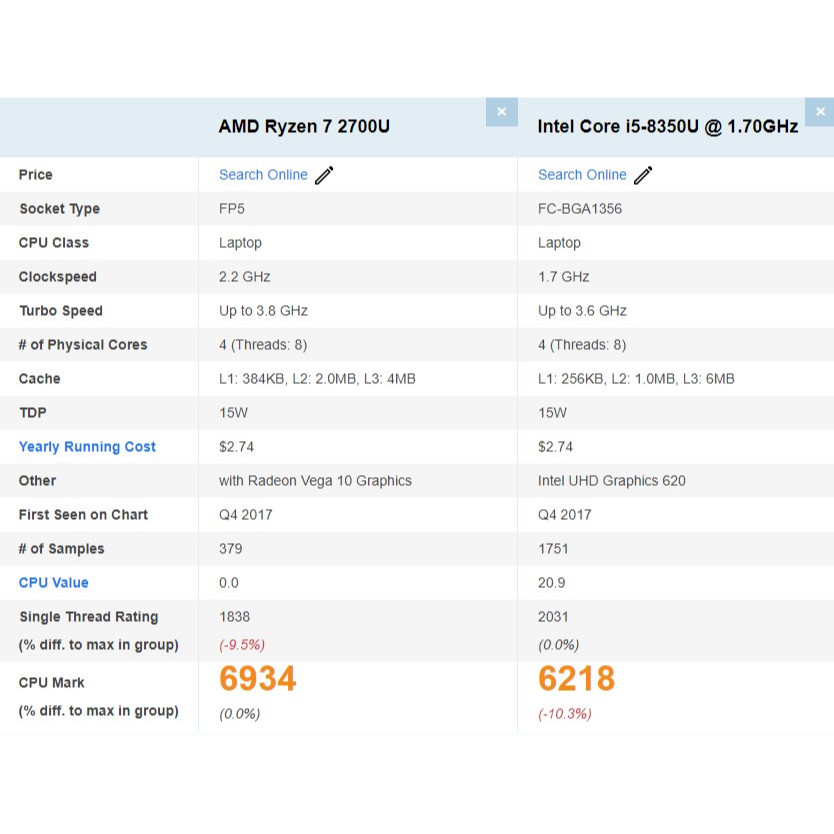Select the 6218 CPU Mark score
Viewport: 834px width, 834px height.
[x=576, y=680]
